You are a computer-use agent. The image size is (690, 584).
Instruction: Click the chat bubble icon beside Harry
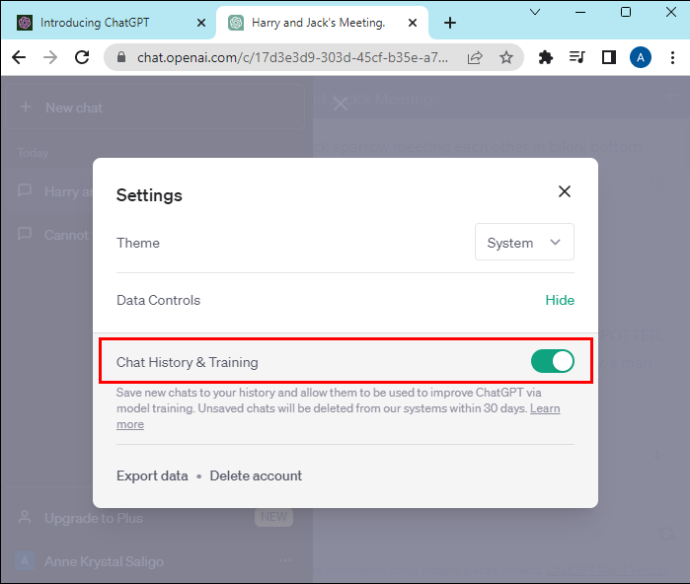click(25, 191)
